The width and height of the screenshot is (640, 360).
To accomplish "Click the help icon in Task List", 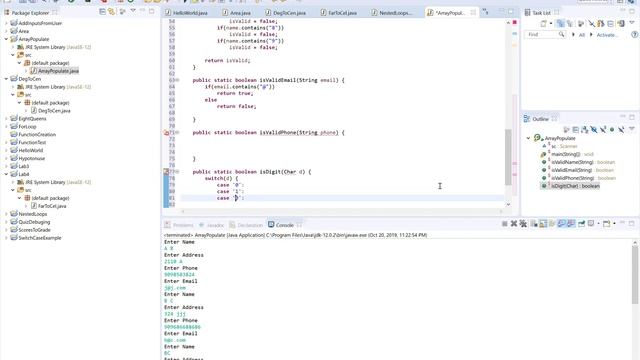I will point(635,35).
